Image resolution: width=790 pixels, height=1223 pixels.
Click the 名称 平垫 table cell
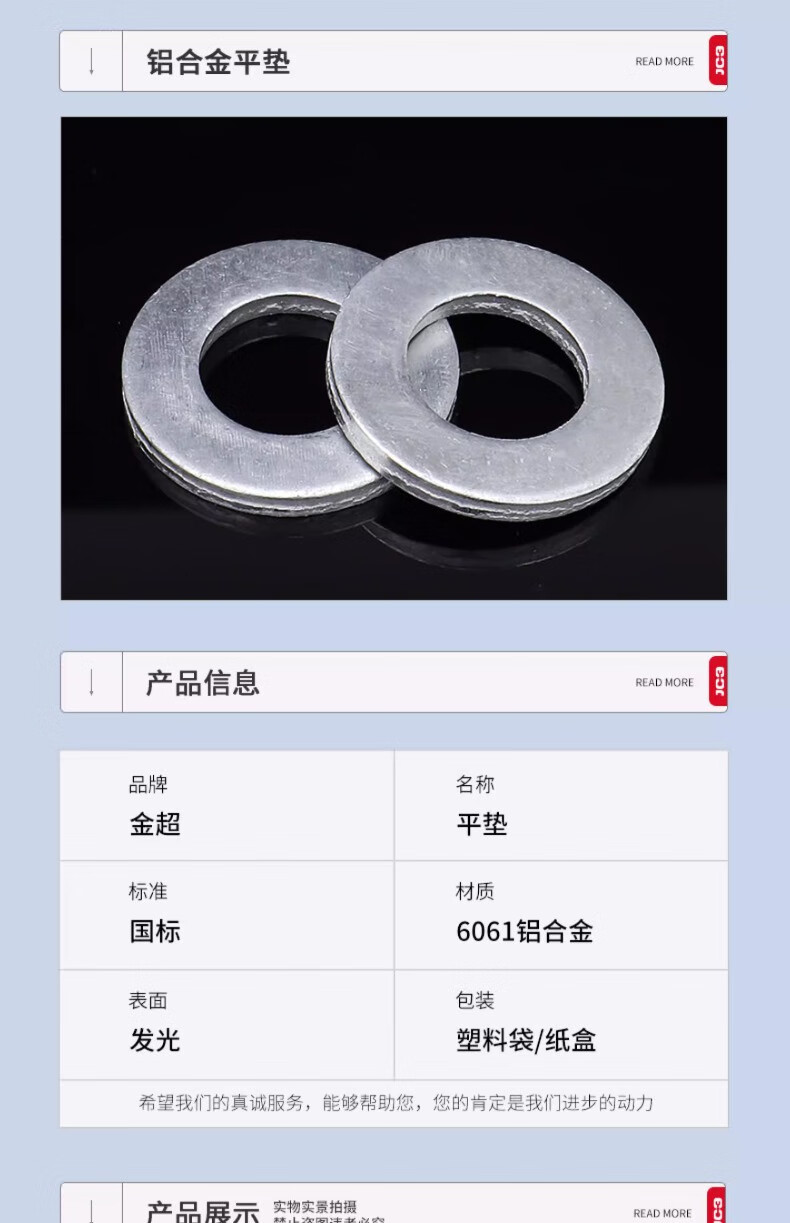[562, 806]
